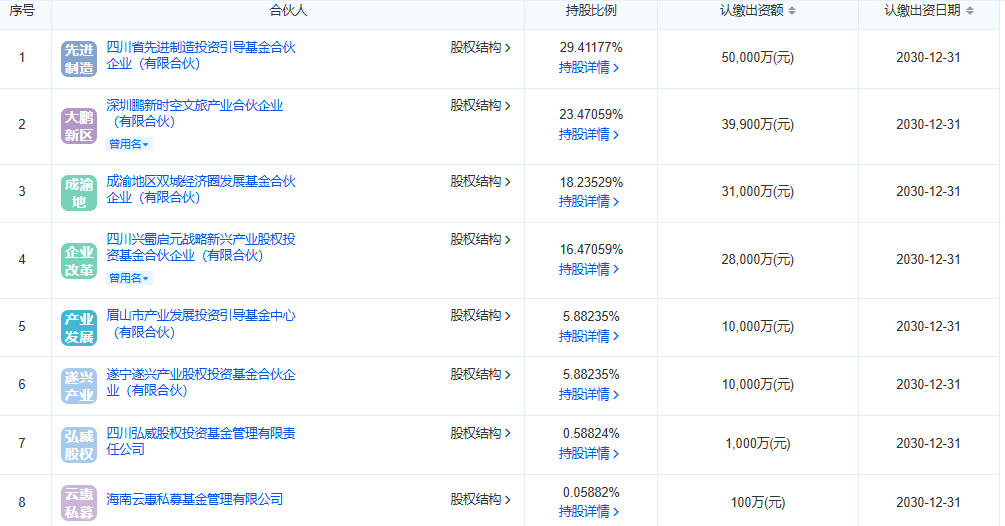View 持股详情 under 23.47059%
This screenshot has height=526, width=1005.
click(x=588, y=135)
